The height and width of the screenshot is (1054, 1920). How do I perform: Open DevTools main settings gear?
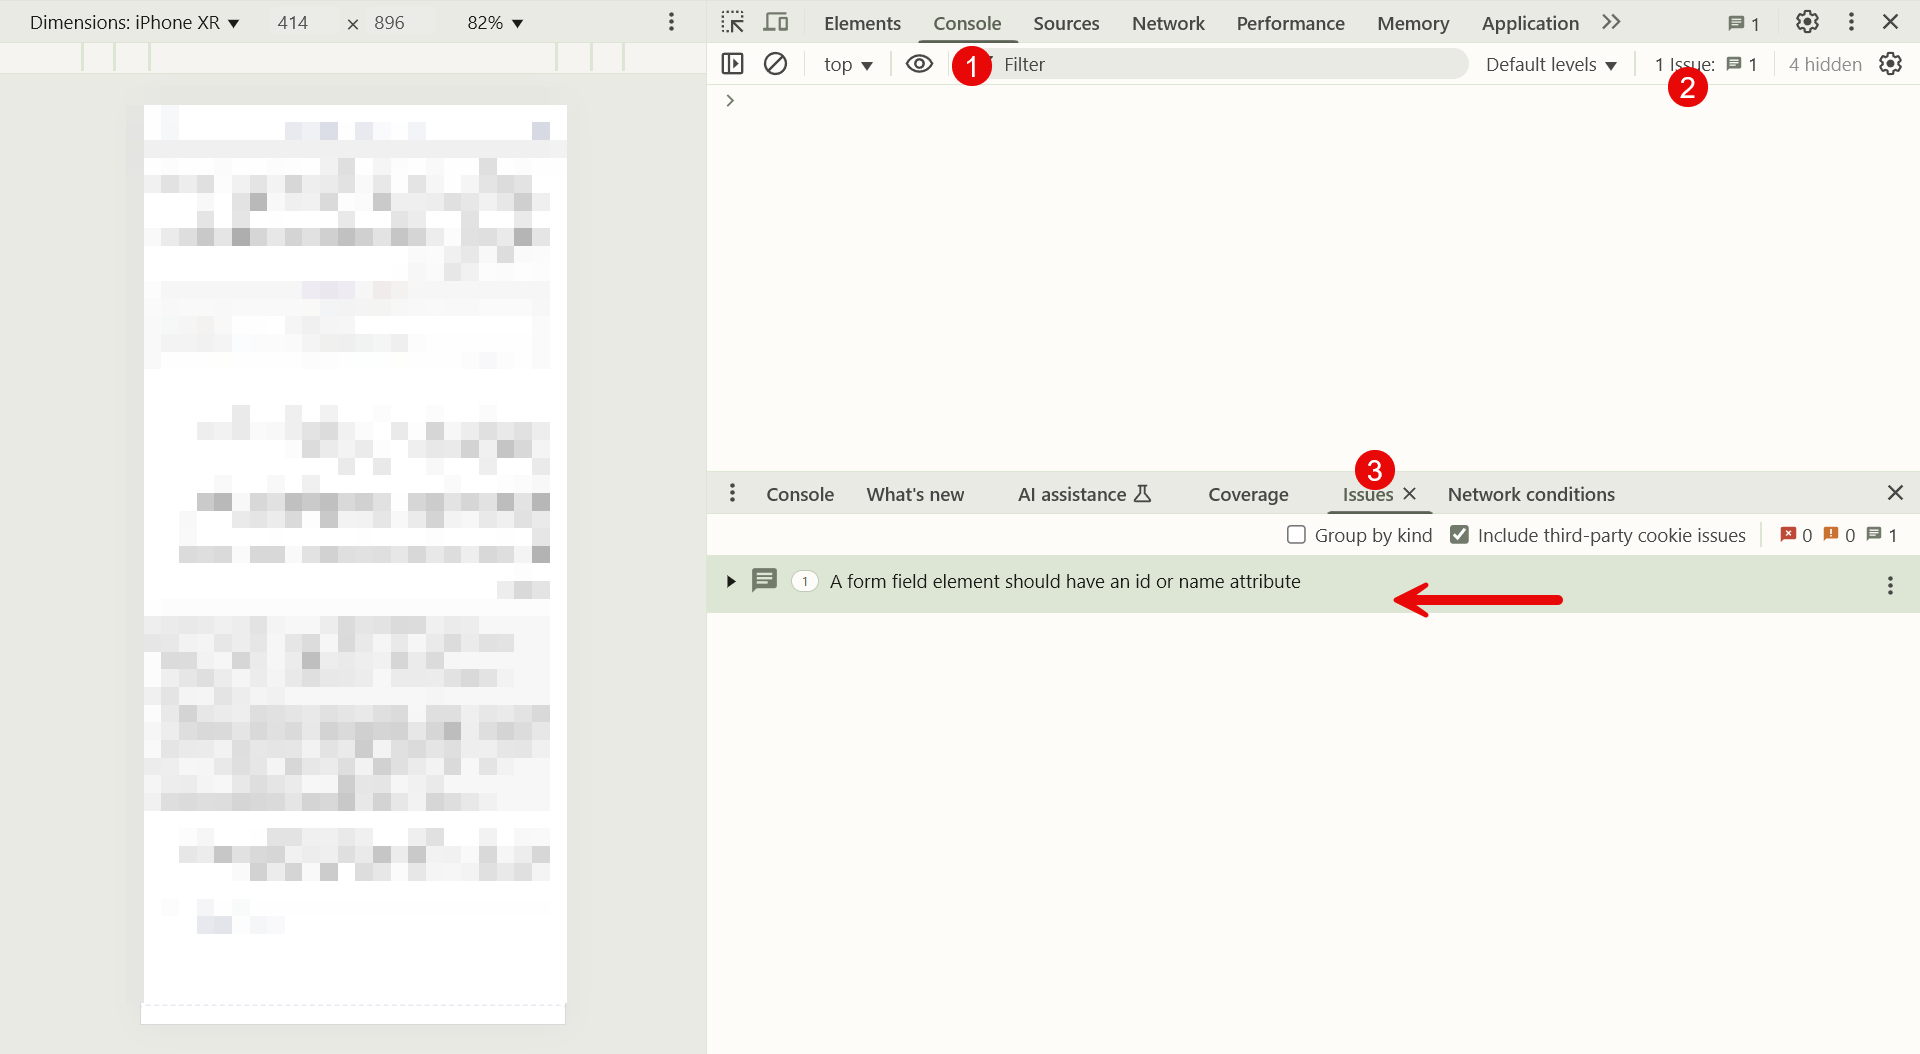[x=1807, y=22]
